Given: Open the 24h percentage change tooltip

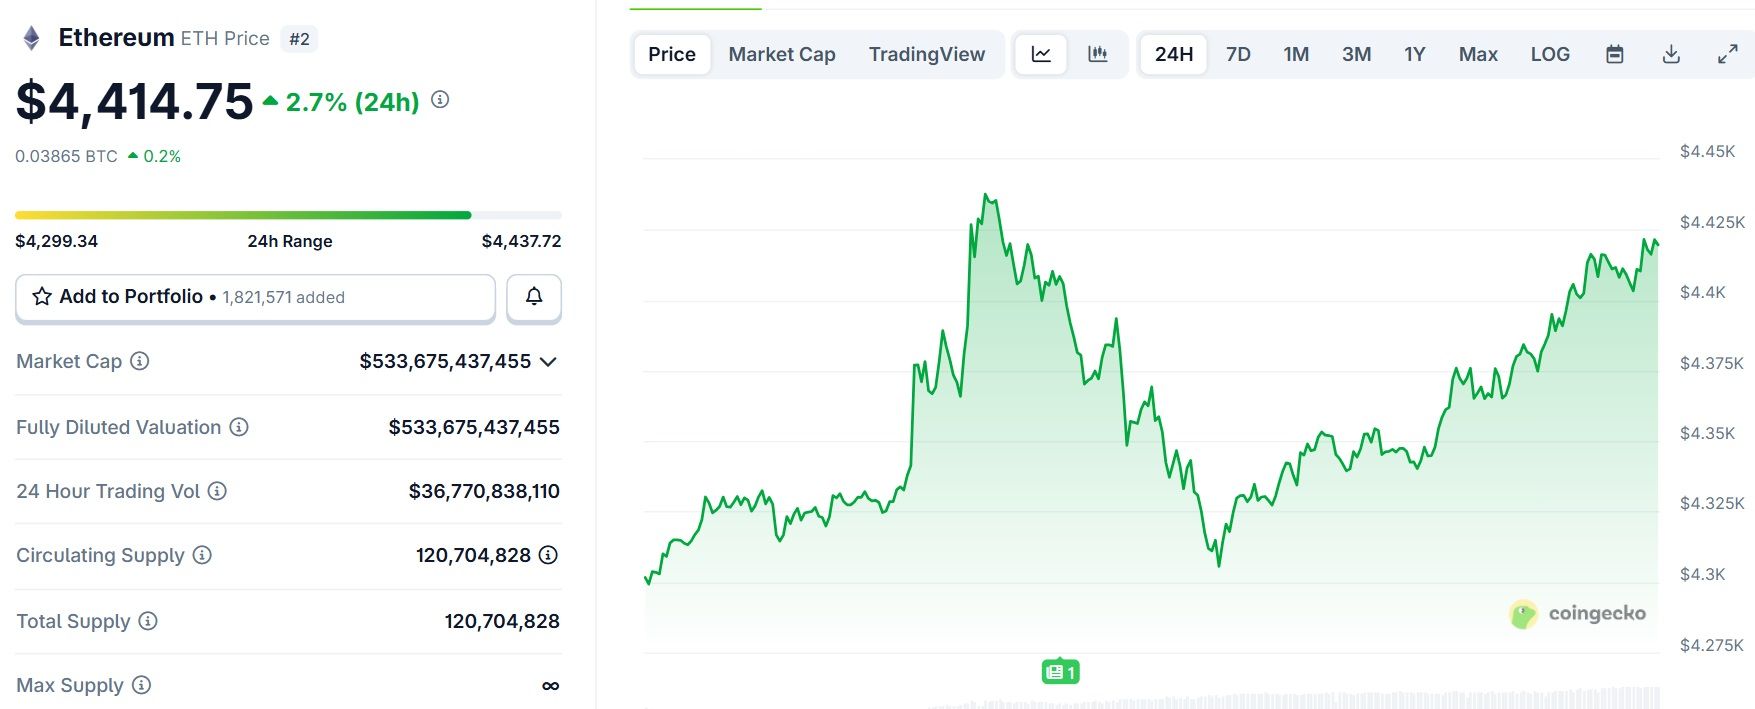Looking at the screenshot, I should pos(439,100).
